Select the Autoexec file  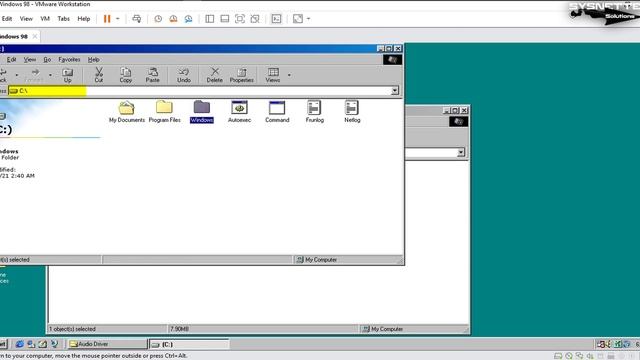pyautogui.click(x=239, y=112)
